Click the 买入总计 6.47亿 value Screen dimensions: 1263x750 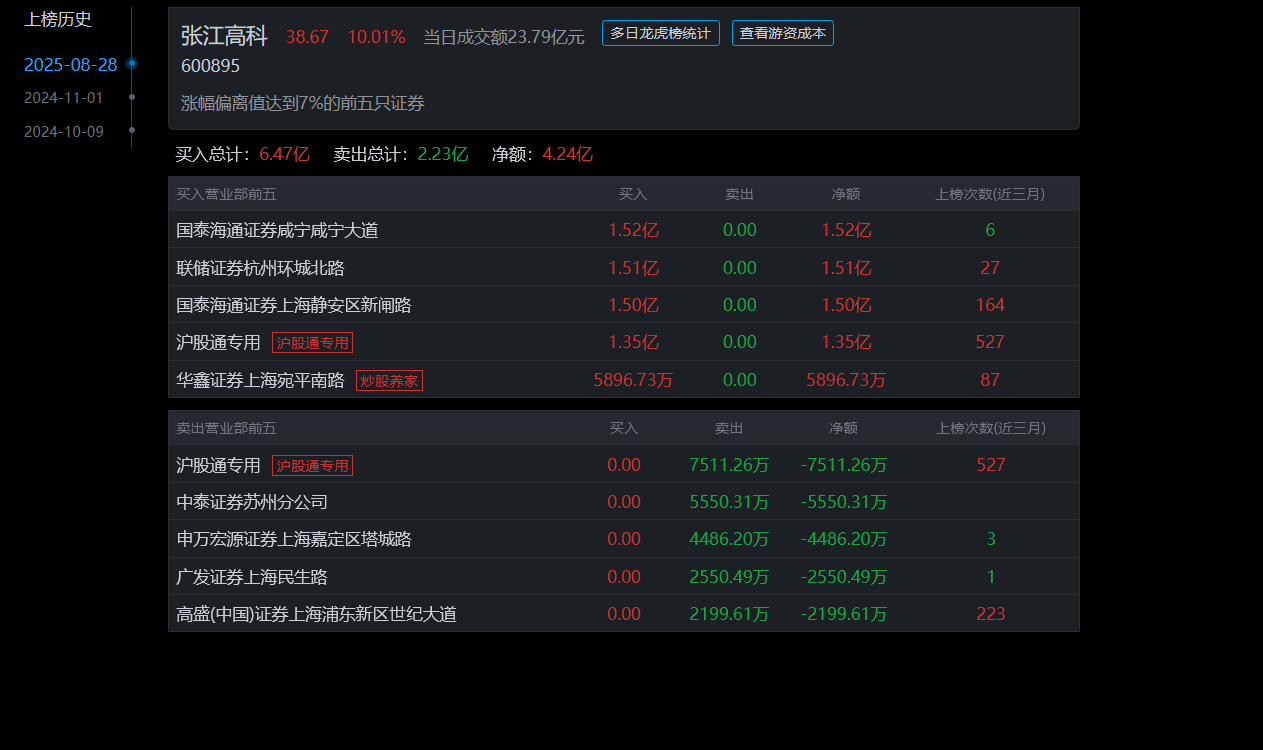coord(284,154)
